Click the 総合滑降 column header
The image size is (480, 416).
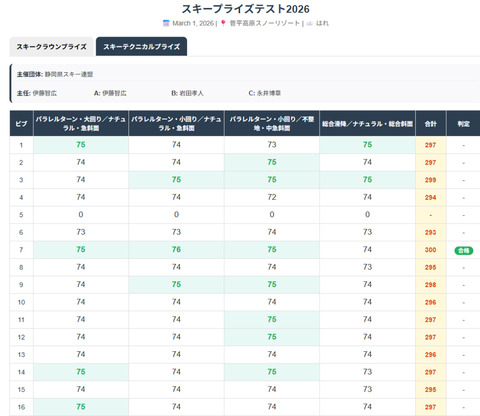point(367,124)
